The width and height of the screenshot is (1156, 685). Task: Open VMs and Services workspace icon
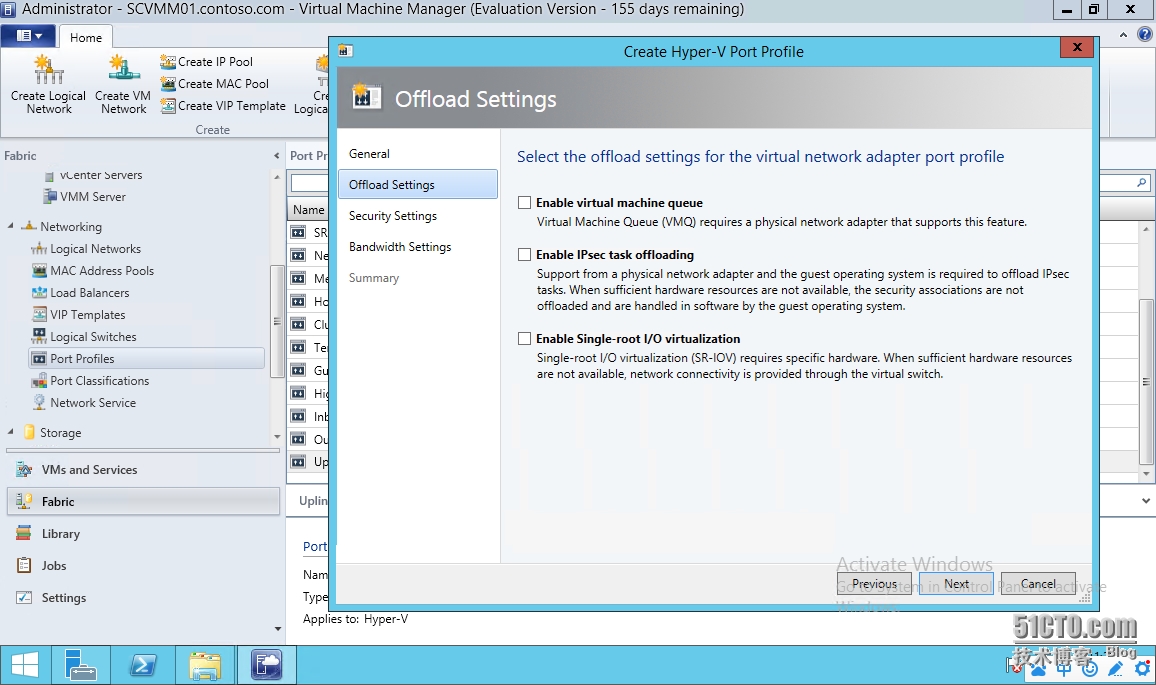click(24, 470)
